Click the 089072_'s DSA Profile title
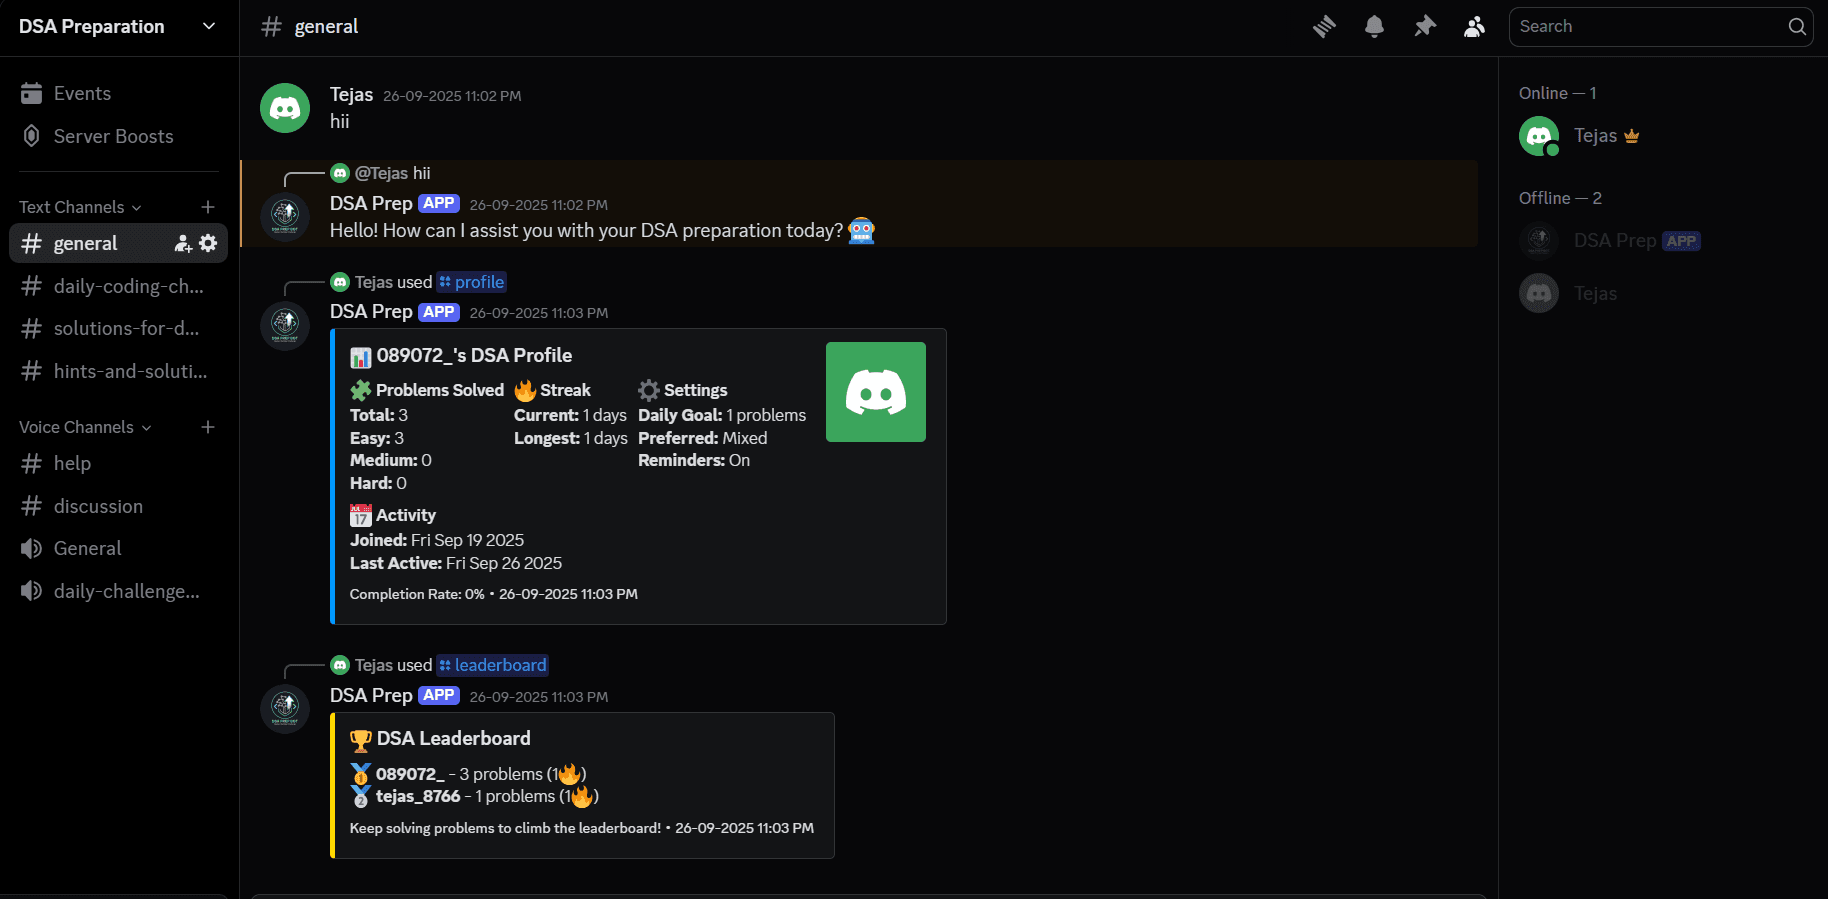 point(474,355)
